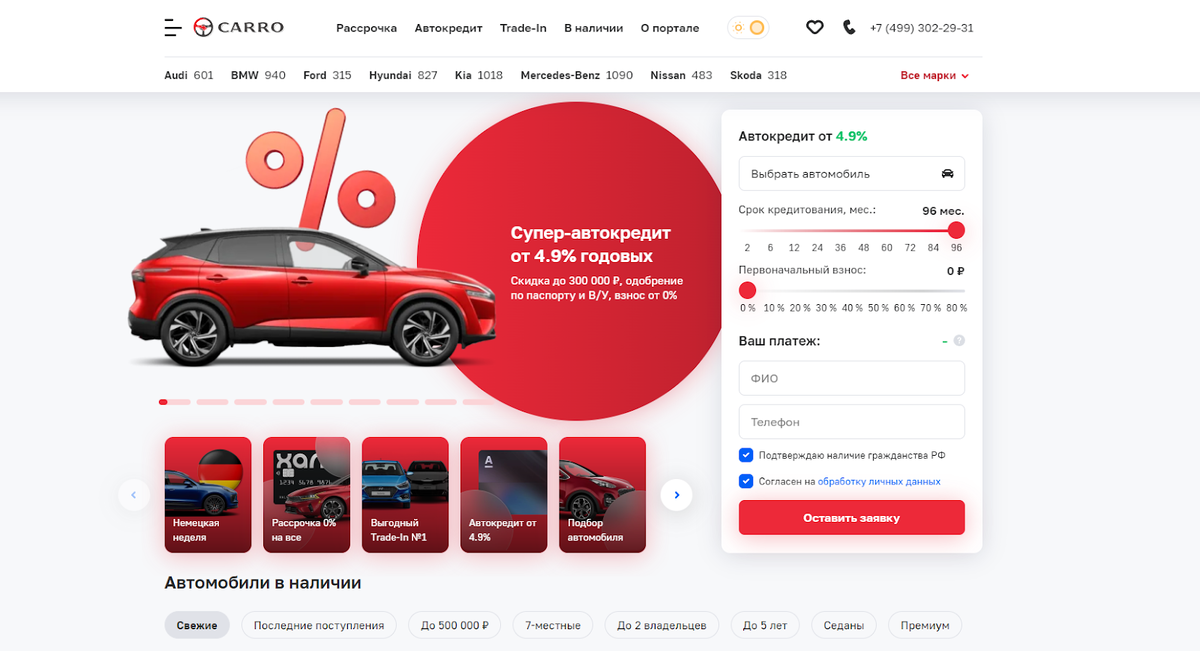Click the phone handset icon
1200x651 pixels.
[849, 28]
